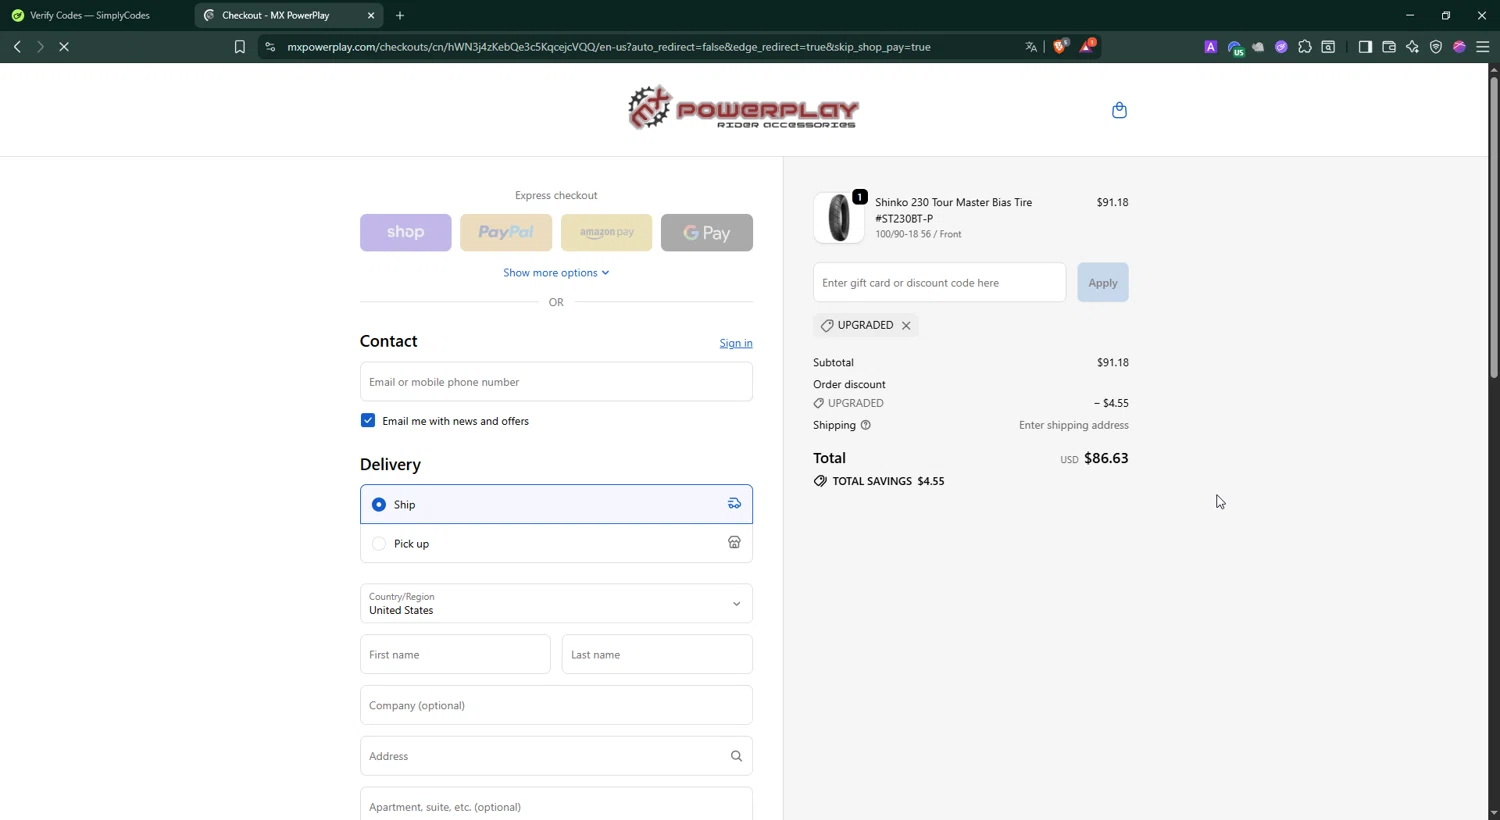Bookmark this checkout page
Image resolution: width=1500 pixels, height=820 pixels.
click(240, 47)
